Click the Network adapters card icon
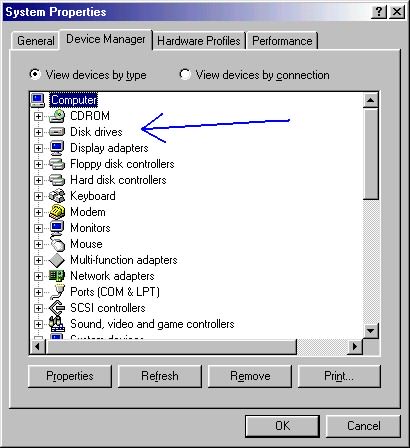The width and height of the screenshot is (410, 448). click(x=57, y=276)
